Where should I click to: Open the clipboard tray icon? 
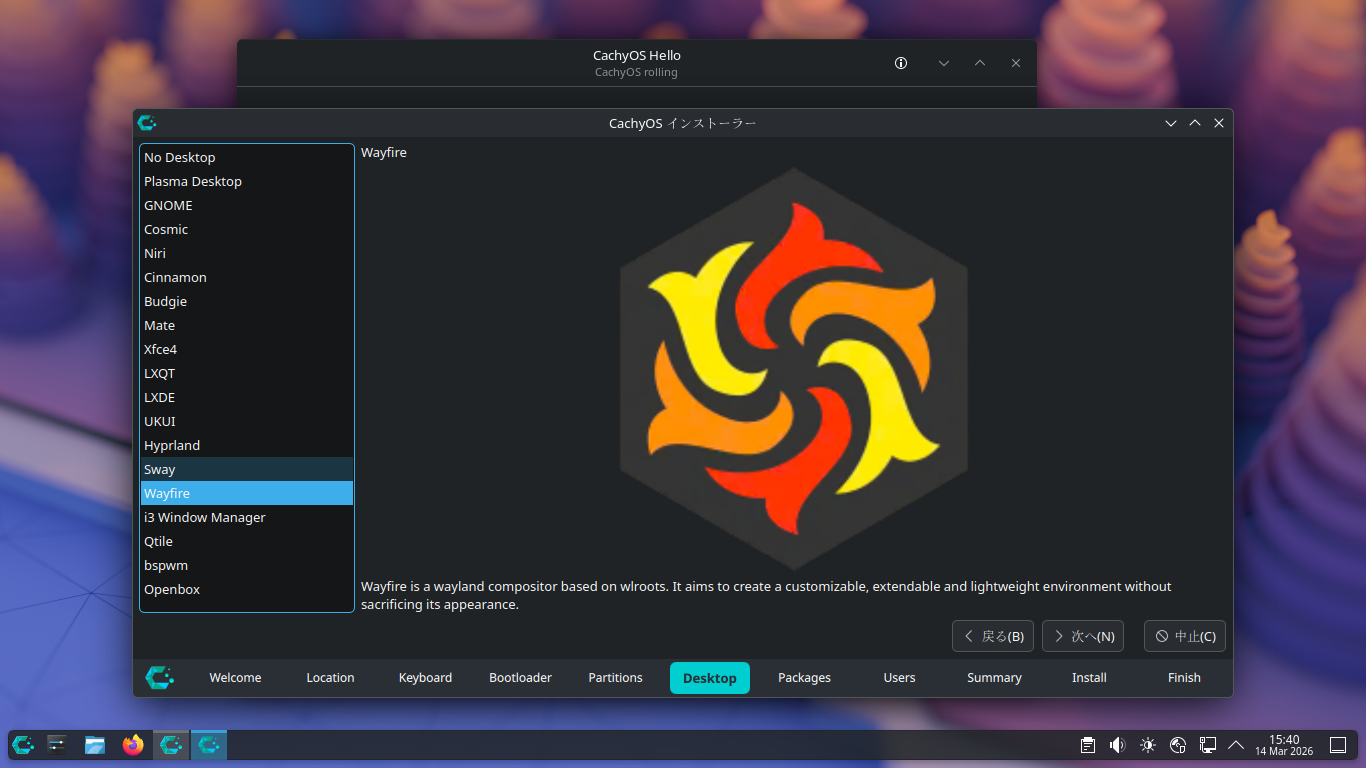[1088, 745]
